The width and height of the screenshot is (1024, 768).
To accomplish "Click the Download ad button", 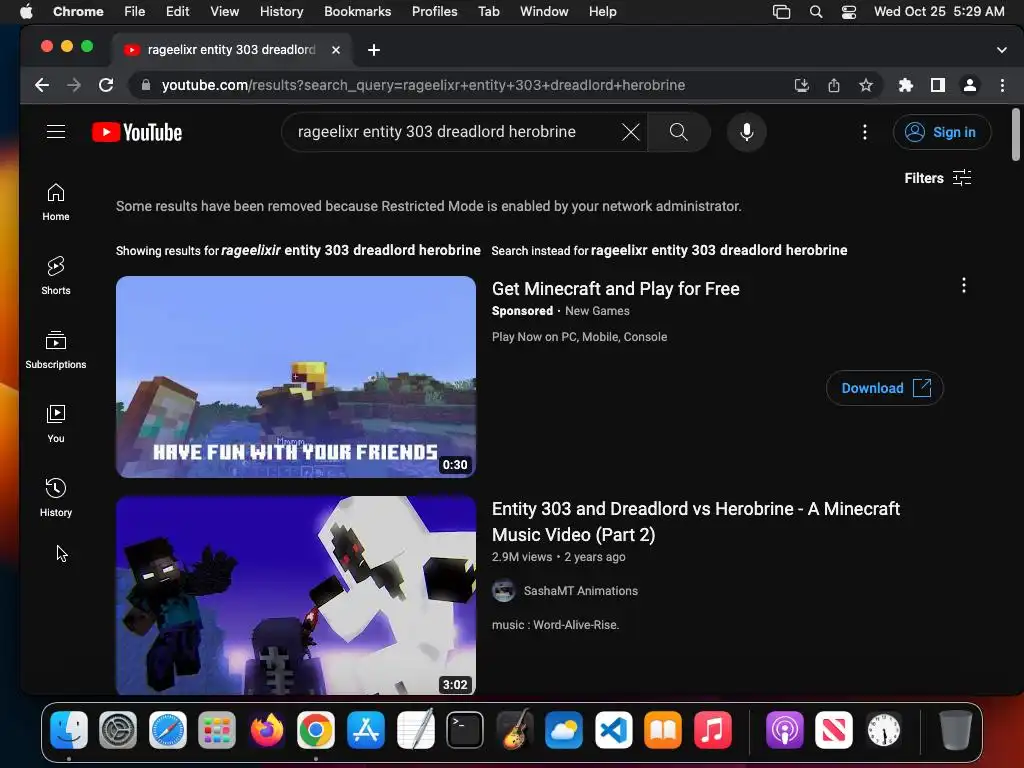I will tap(884, 388).
